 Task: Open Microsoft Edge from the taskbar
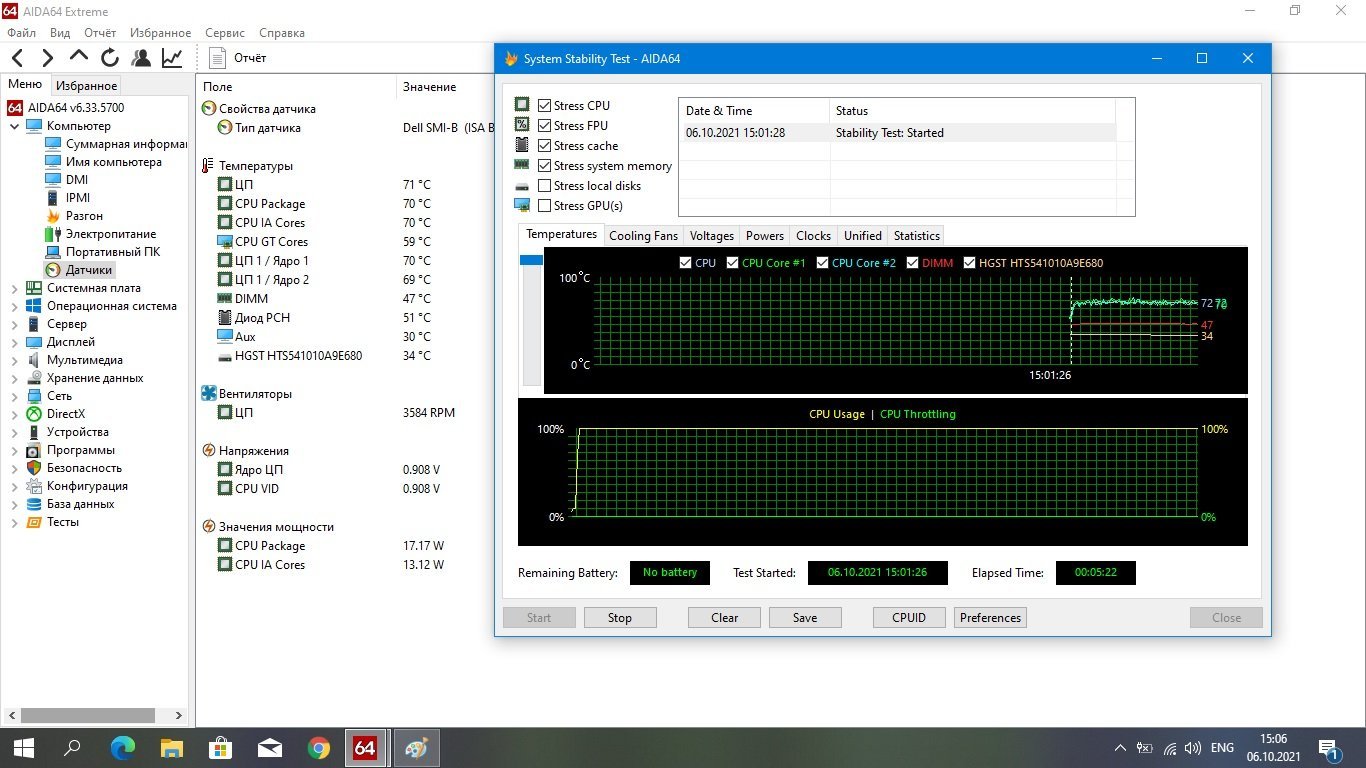click(122, 748)
